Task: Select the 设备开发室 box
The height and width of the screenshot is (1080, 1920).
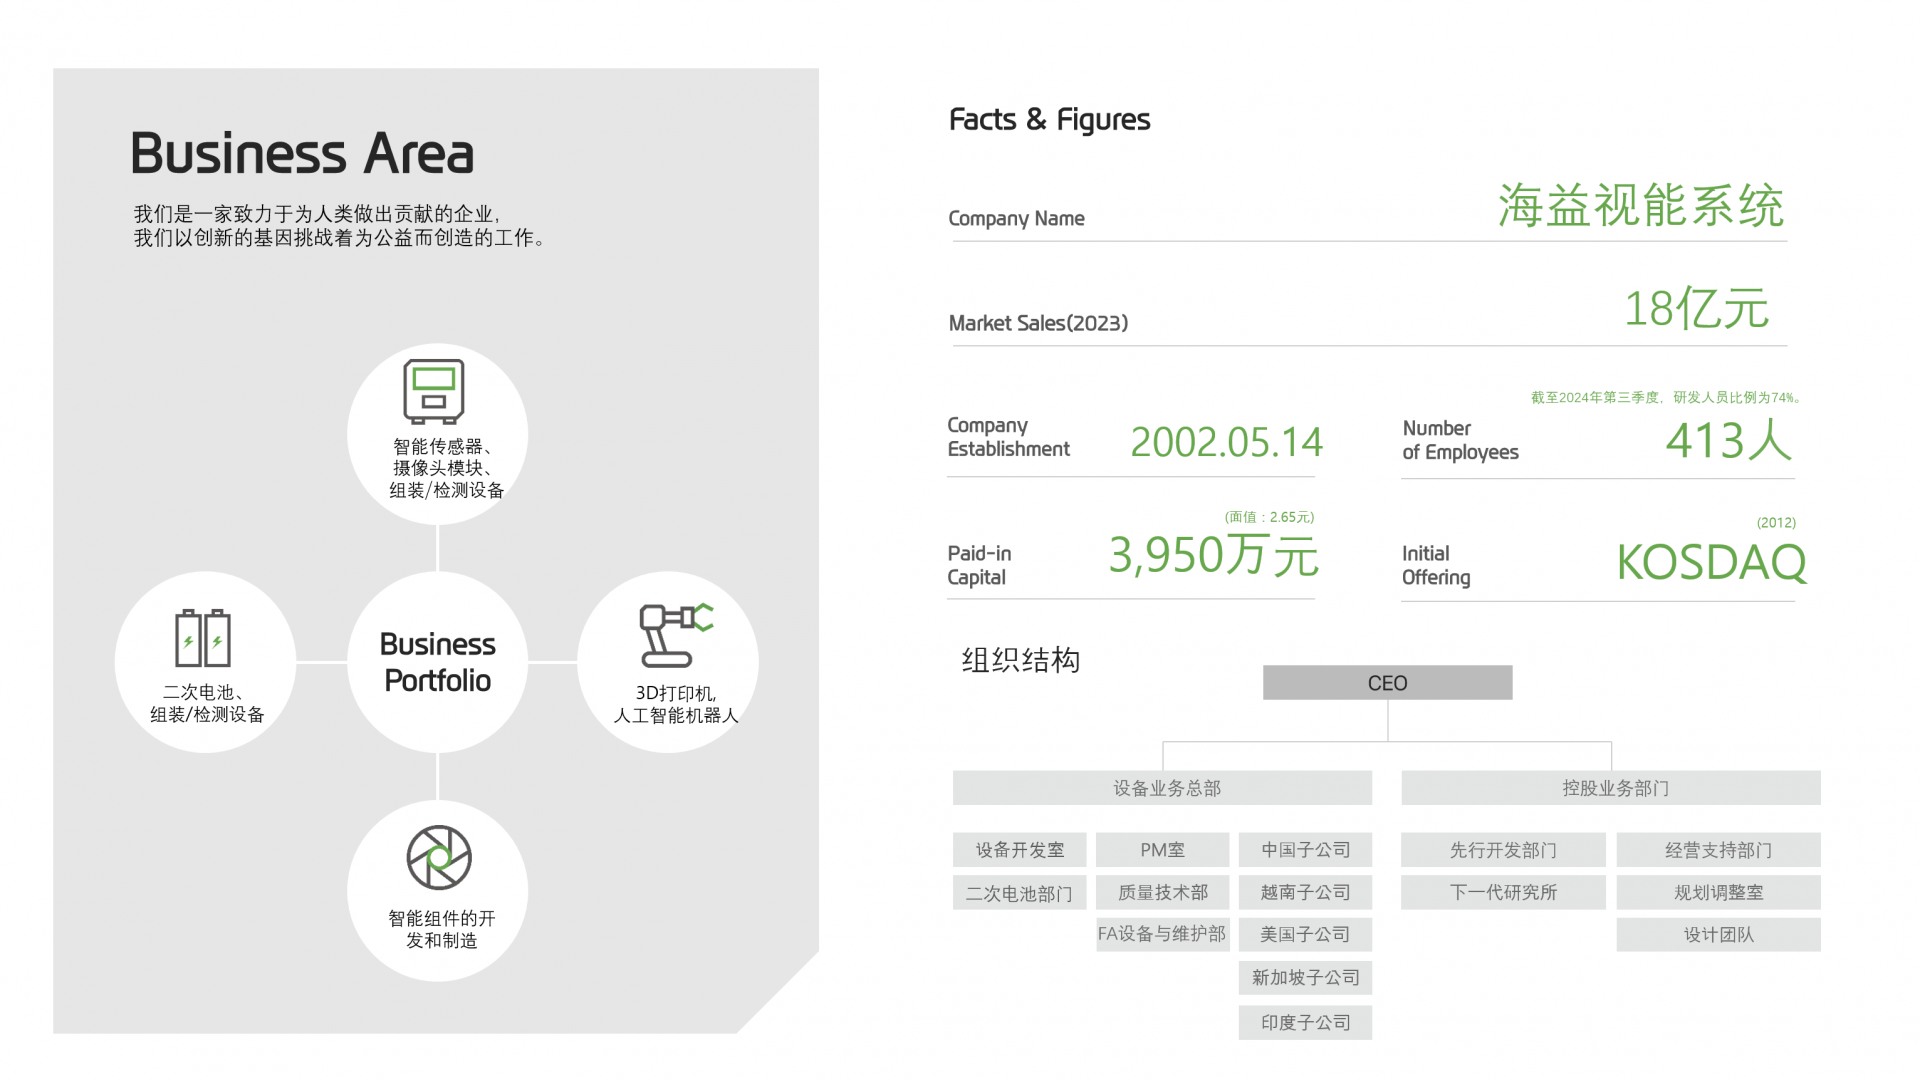Action: pos(1020,850)
